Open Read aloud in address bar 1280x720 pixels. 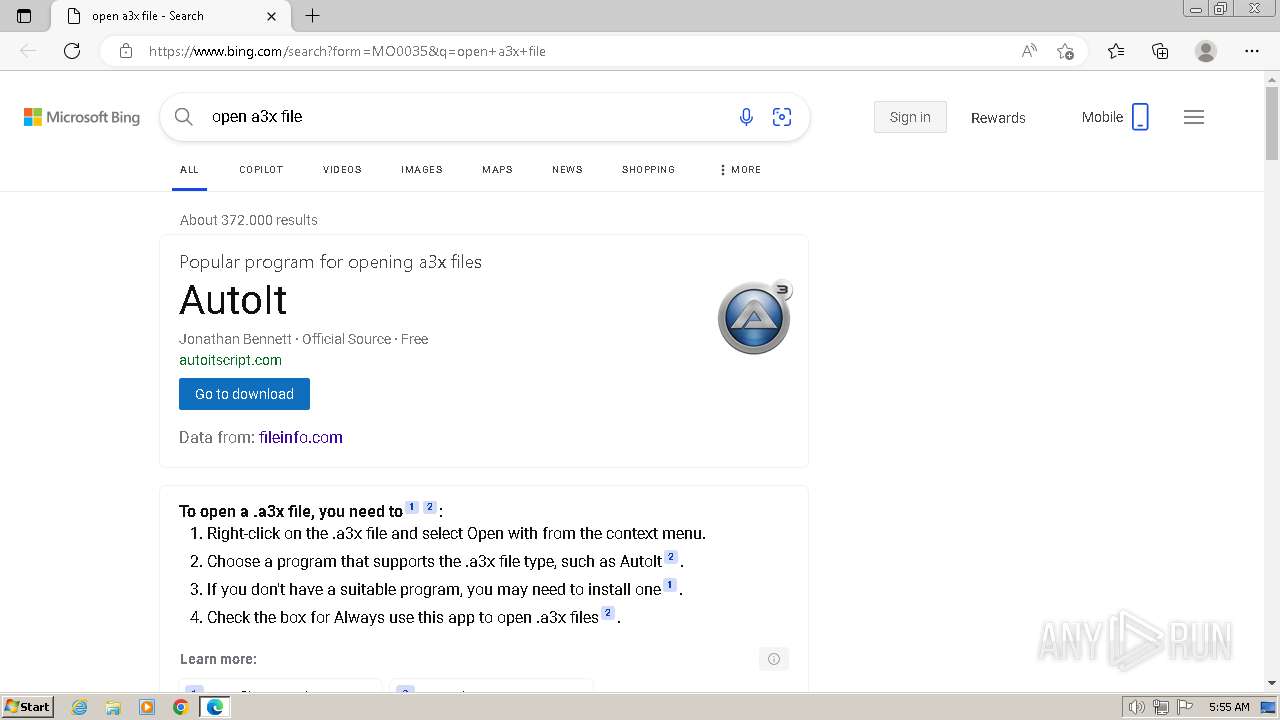click(1028, 51)
